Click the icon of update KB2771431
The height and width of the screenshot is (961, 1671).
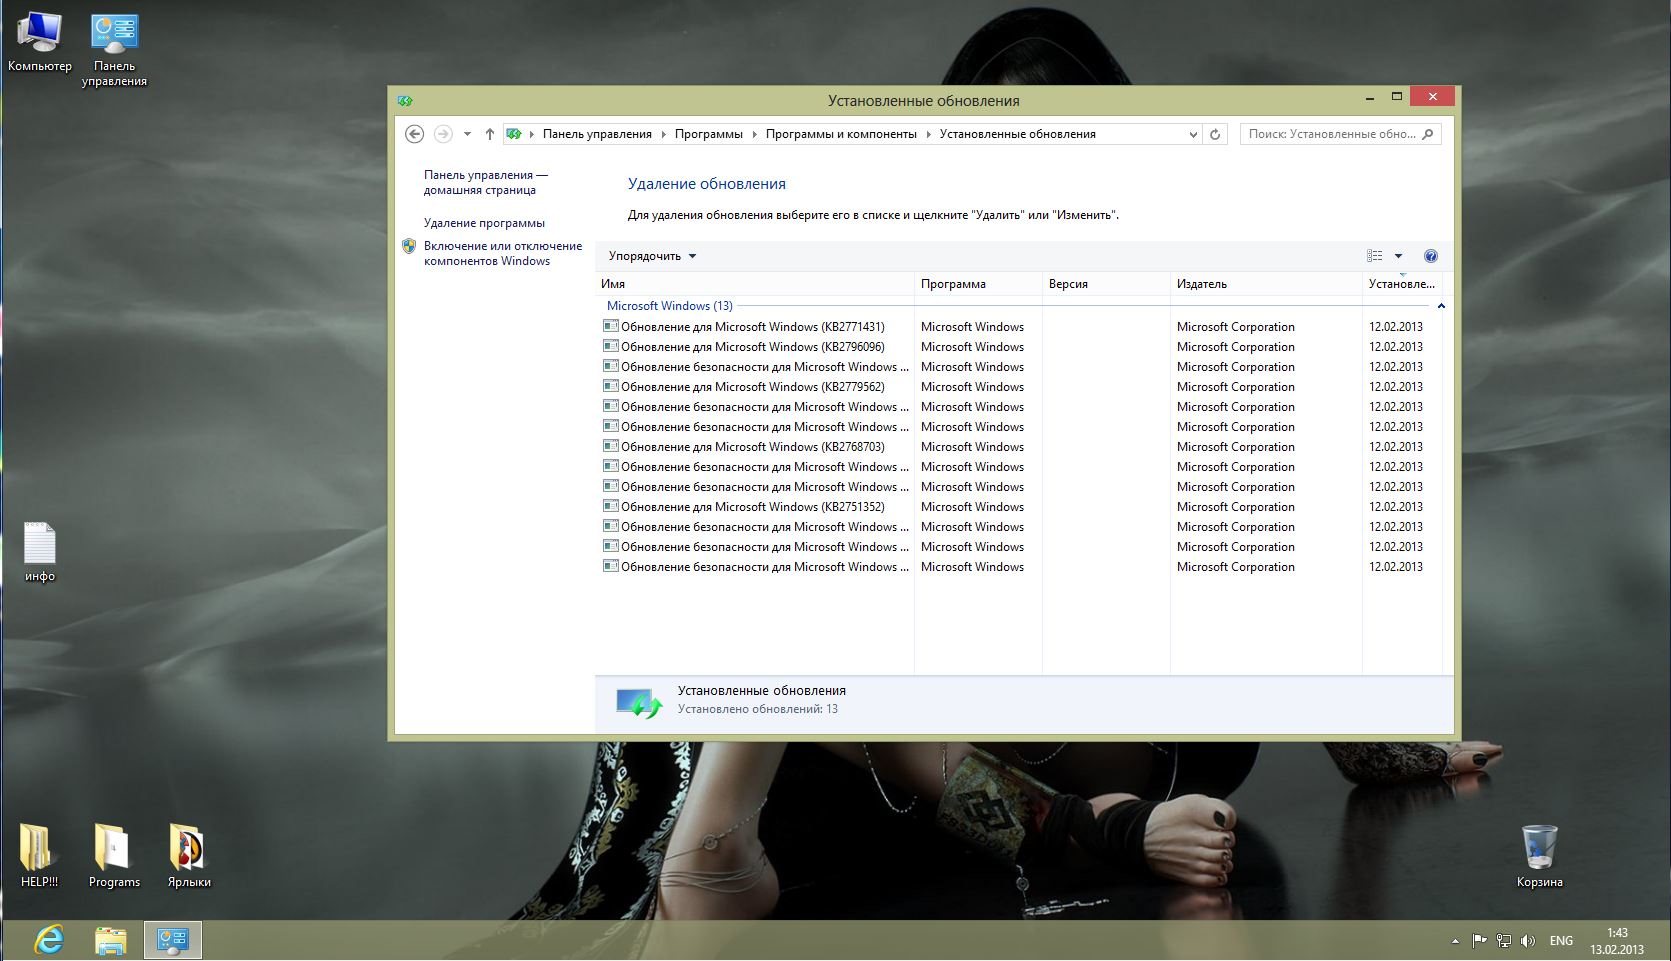point(610,326)
